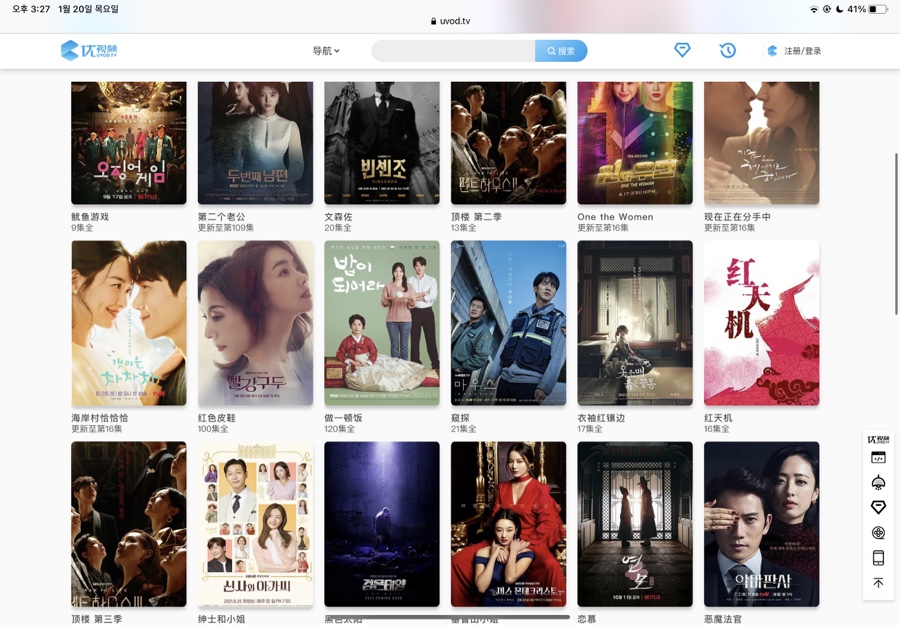Open the VIP diamond icon in header
The image size is (900, 625).
682,51
